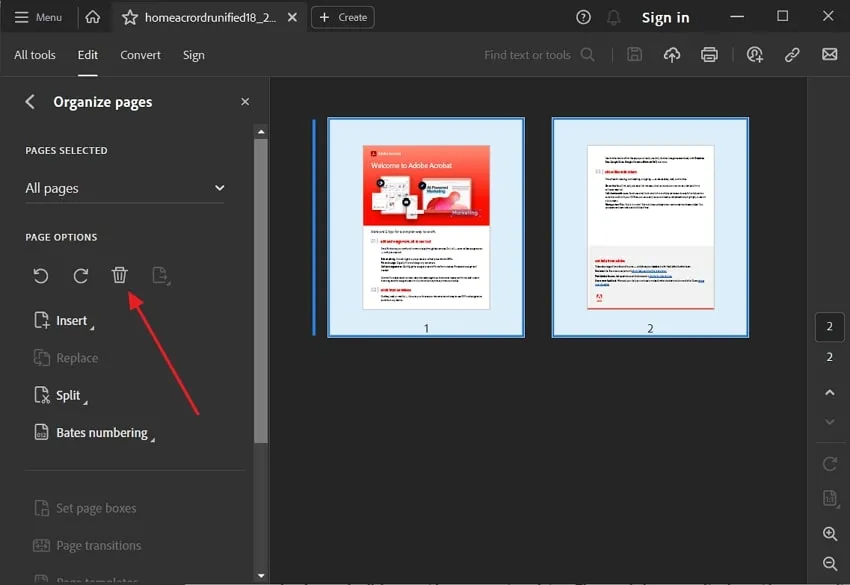Click the extract pages icon
This screenshot has height=585, width=850.
tap(160, 274)
